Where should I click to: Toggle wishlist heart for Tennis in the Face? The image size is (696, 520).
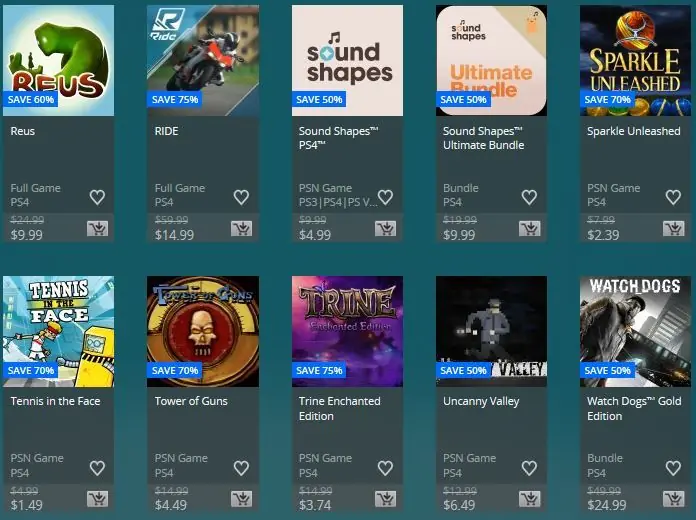97,468
